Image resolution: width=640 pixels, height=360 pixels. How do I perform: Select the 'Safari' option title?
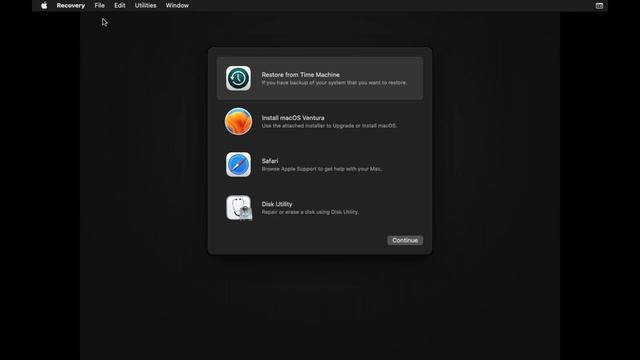point(270,161)
